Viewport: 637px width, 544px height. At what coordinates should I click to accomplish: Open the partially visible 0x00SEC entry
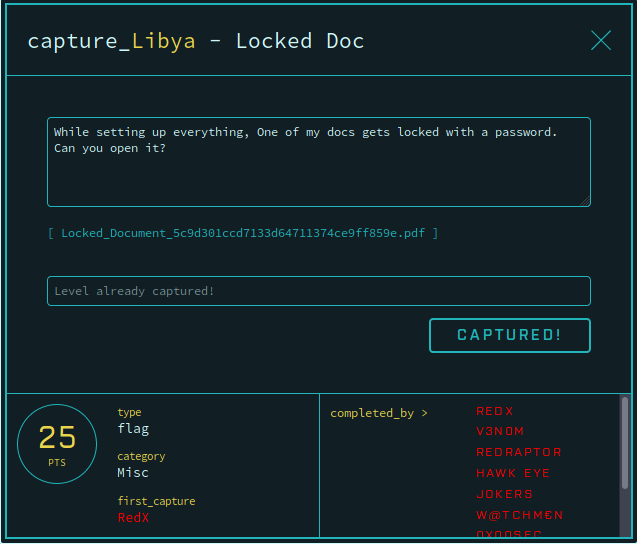coord(509,533)
